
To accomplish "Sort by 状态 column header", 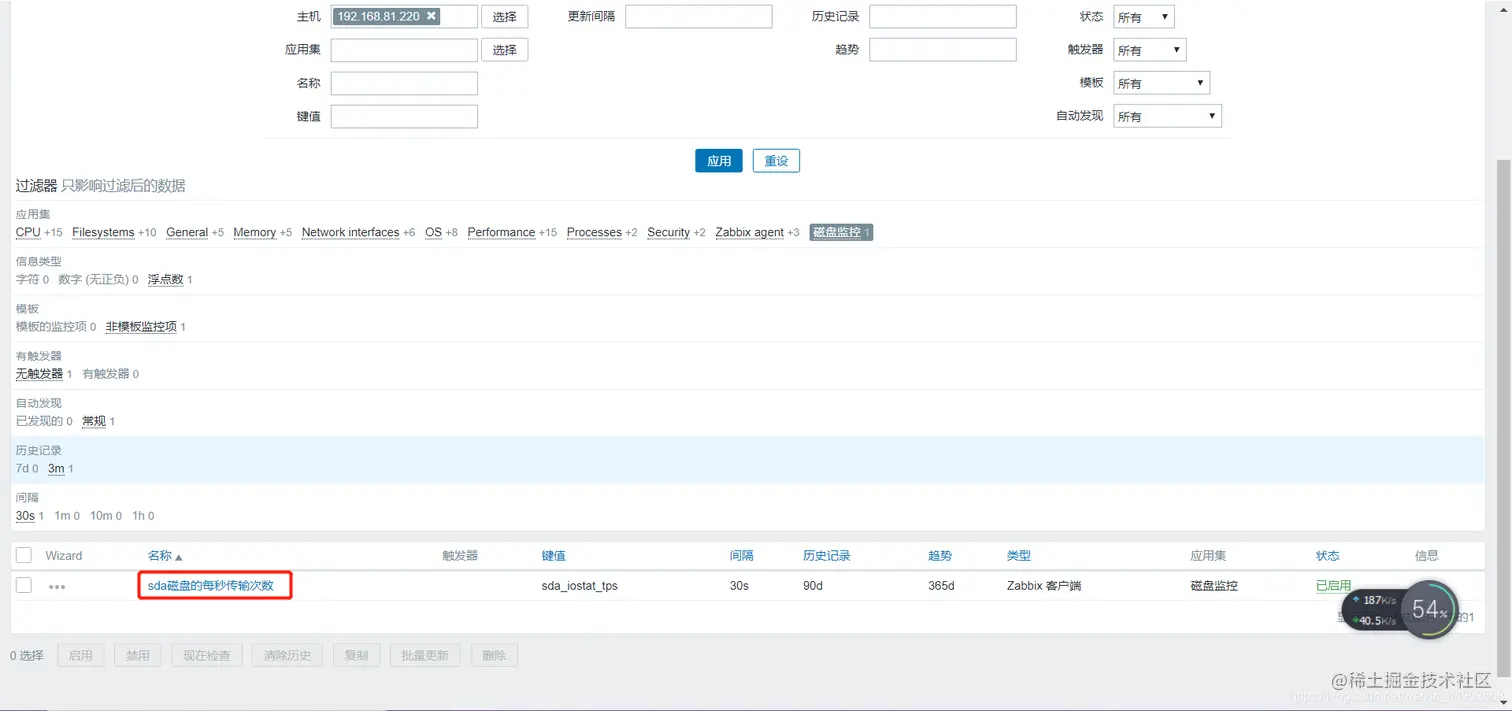I will point(1328,556).
